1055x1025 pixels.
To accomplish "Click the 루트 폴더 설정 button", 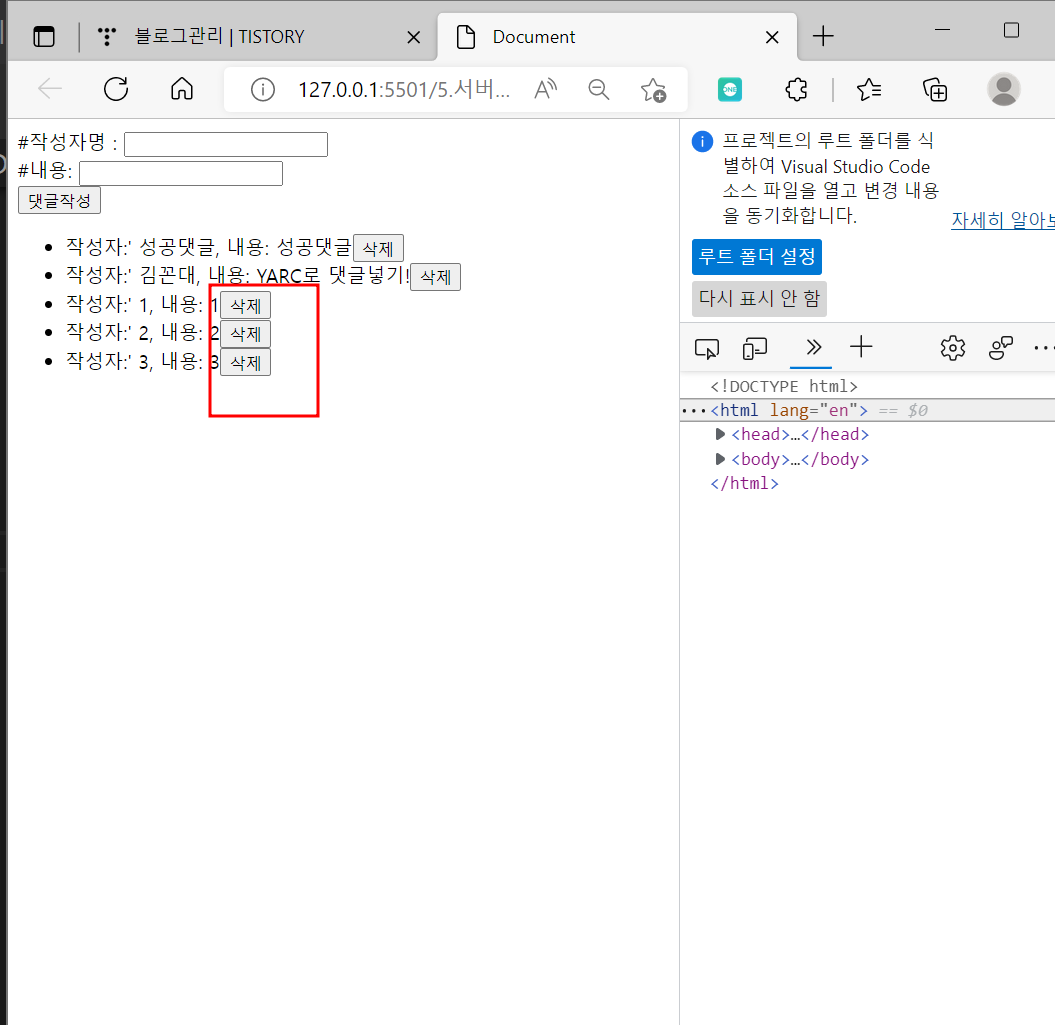I will [757, 256].
